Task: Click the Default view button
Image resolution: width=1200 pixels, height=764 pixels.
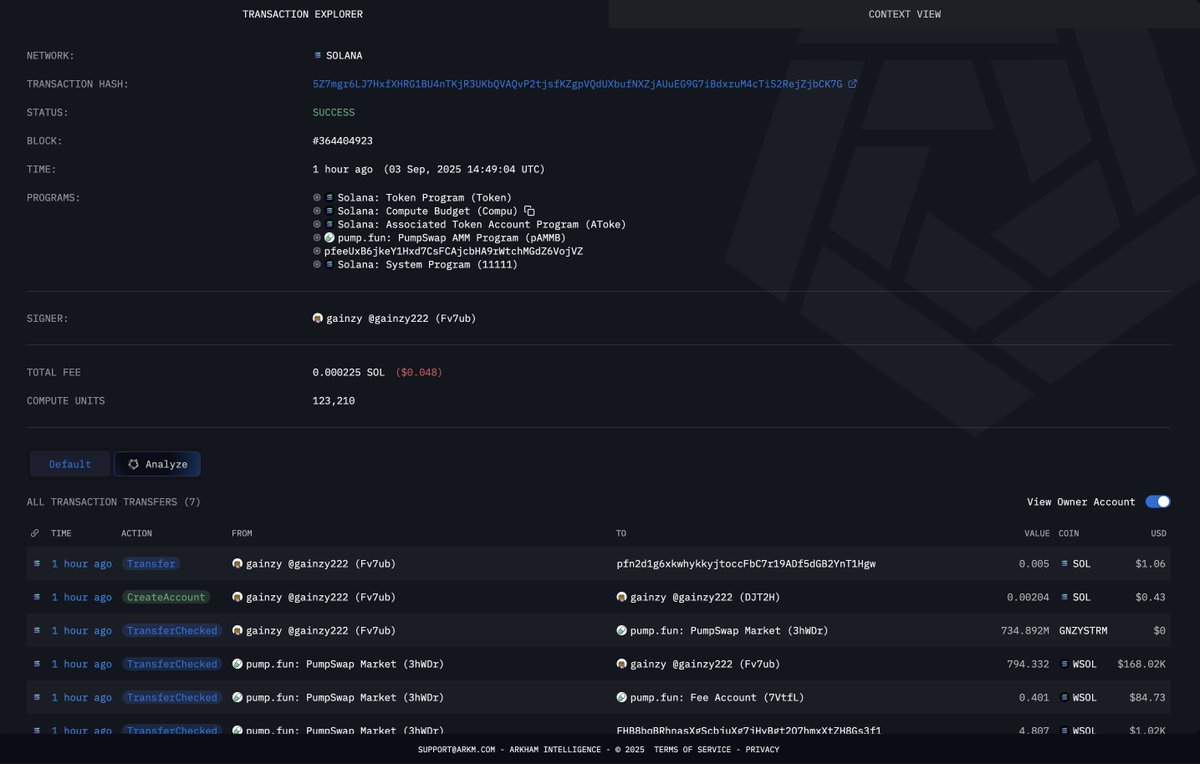Action: pos(70,463)
